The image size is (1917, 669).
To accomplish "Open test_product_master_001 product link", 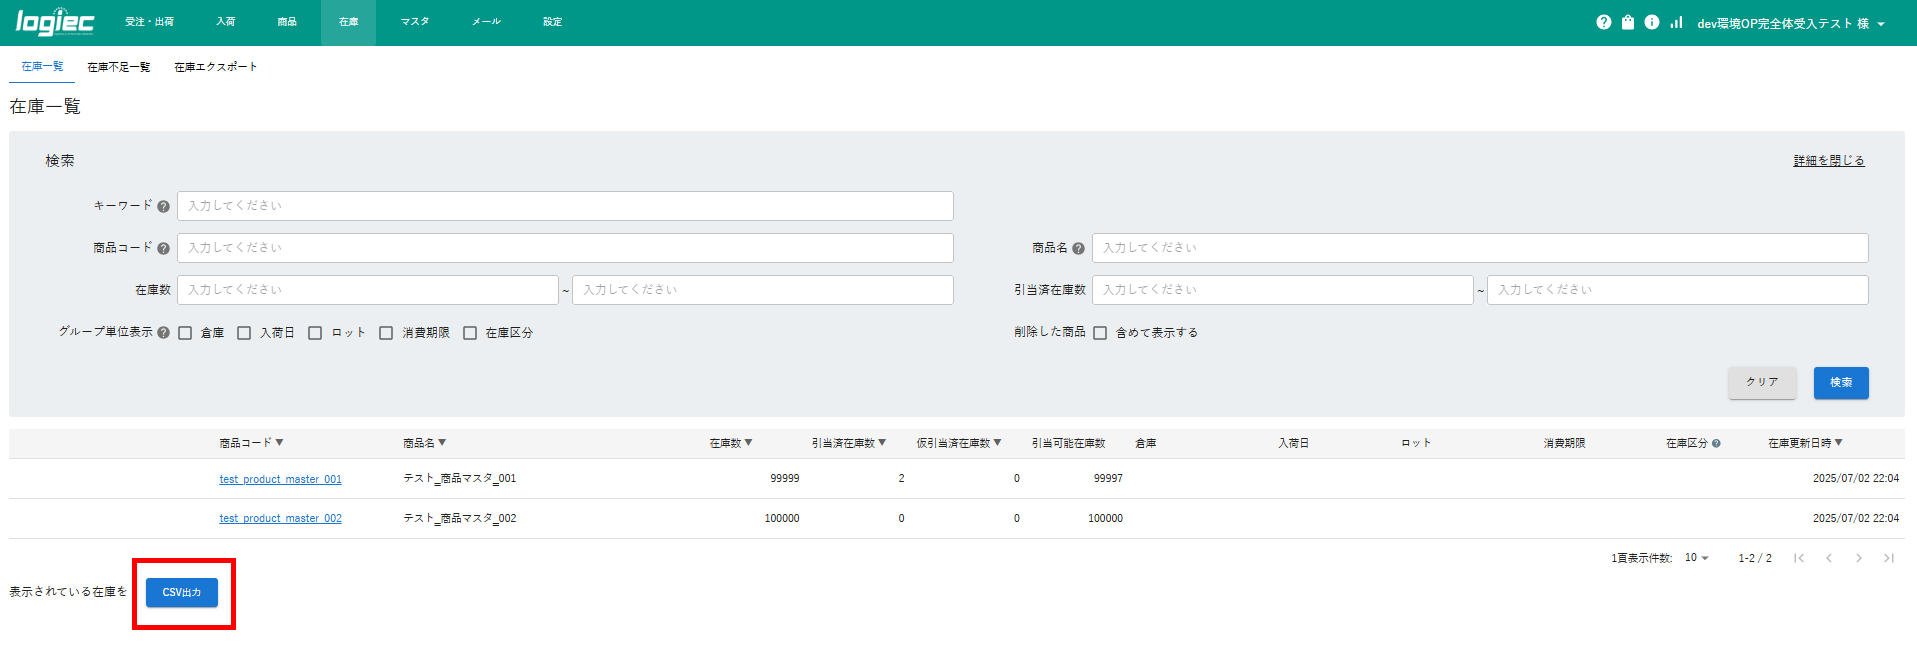I will [x=280, y=479].
